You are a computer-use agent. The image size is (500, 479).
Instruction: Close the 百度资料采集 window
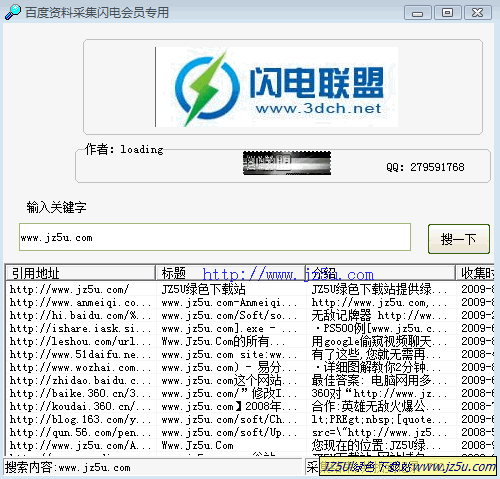[478, 13]
